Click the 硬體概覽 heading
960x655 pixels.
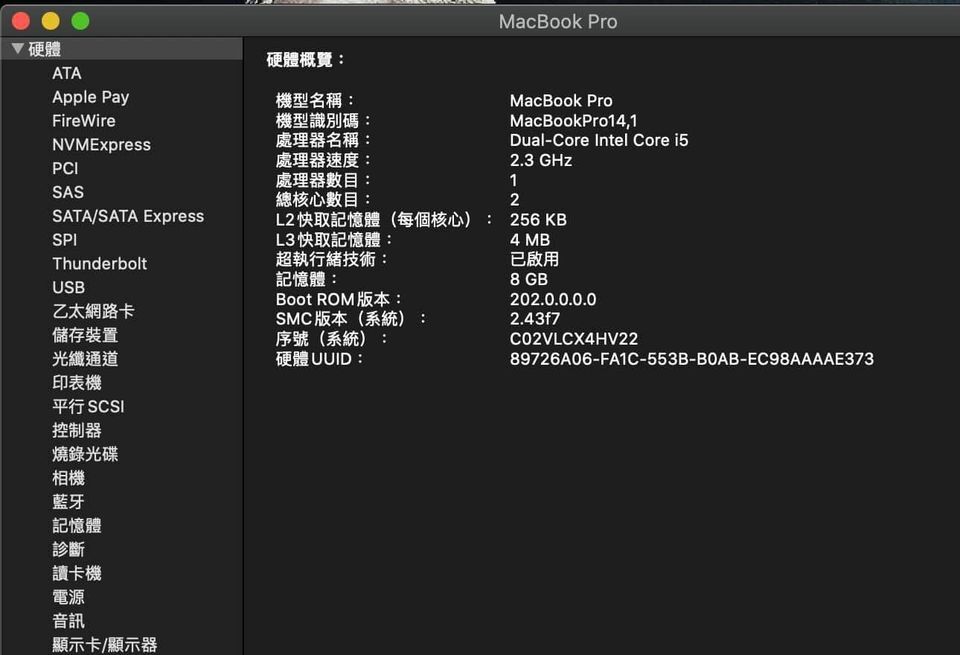[x=305, y=60]
